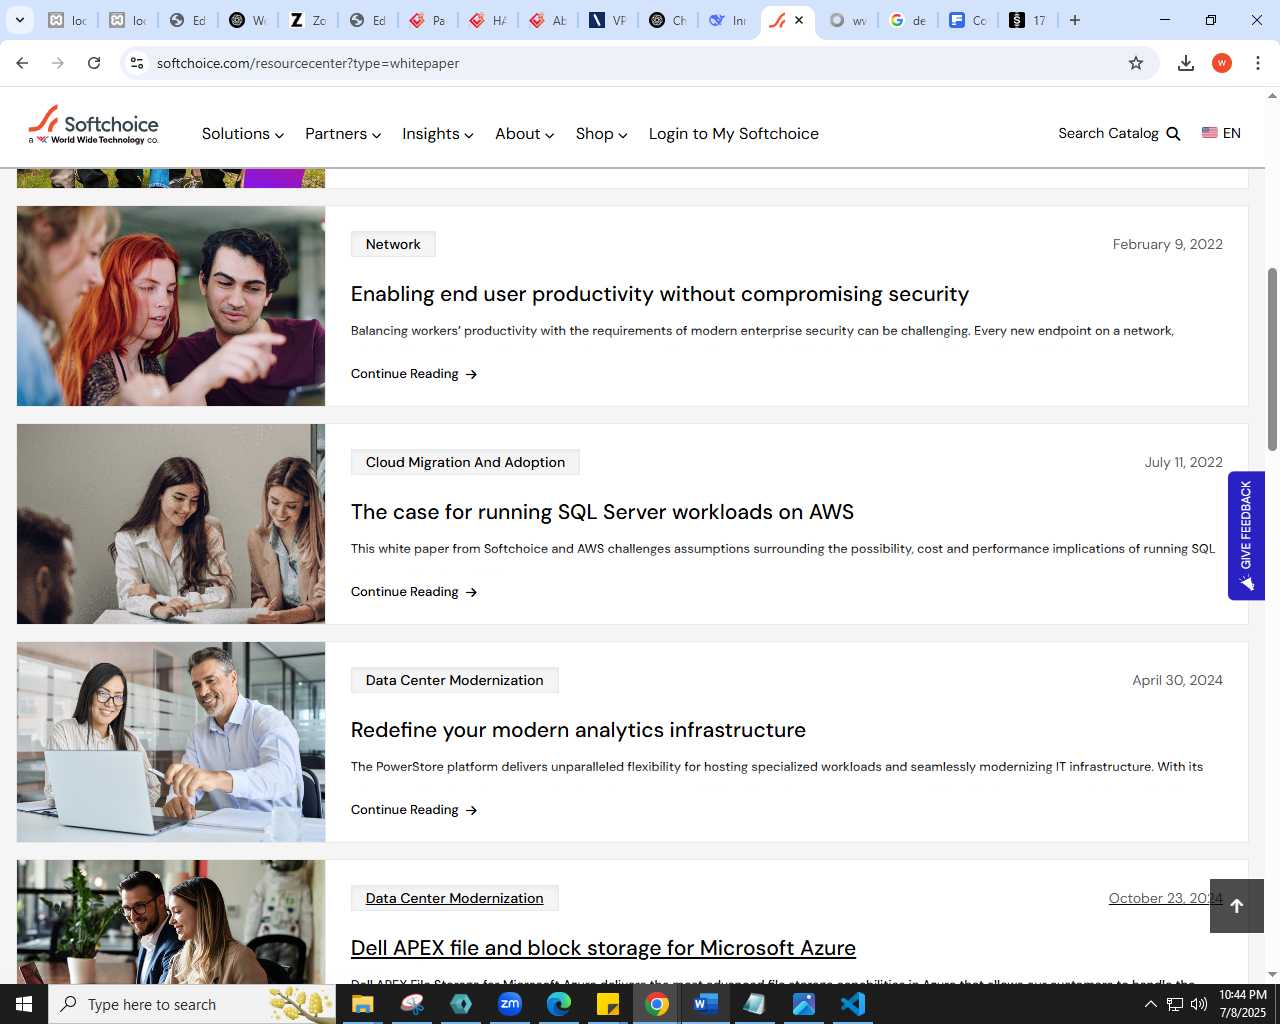Click thumbnail of red-haired woman article
Screen dimensions: 1280x1024
pyautogui.click(x=171, y=306)
